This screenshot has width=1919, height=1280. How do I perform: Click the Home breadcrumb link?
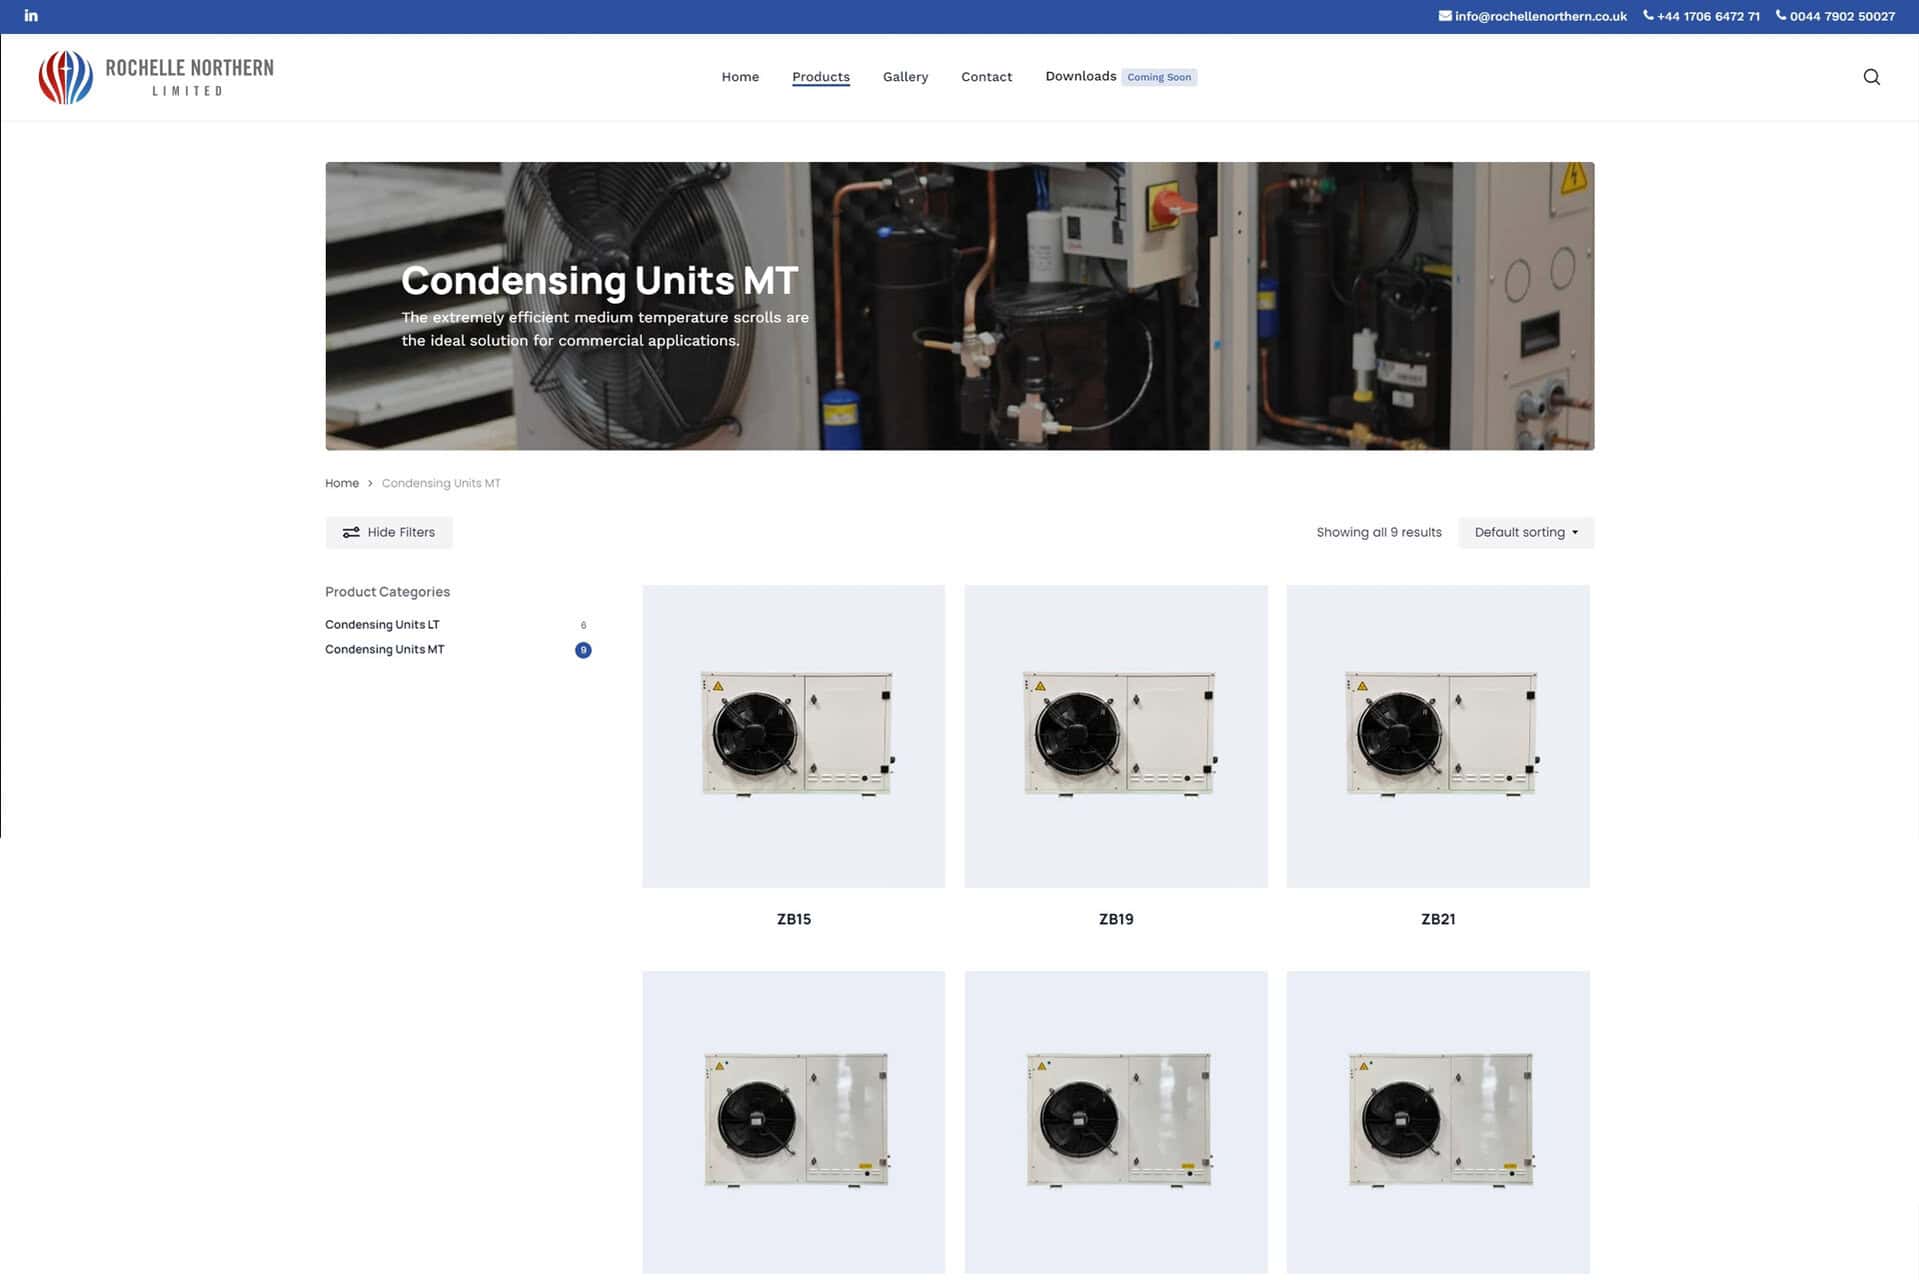[341, 483]
